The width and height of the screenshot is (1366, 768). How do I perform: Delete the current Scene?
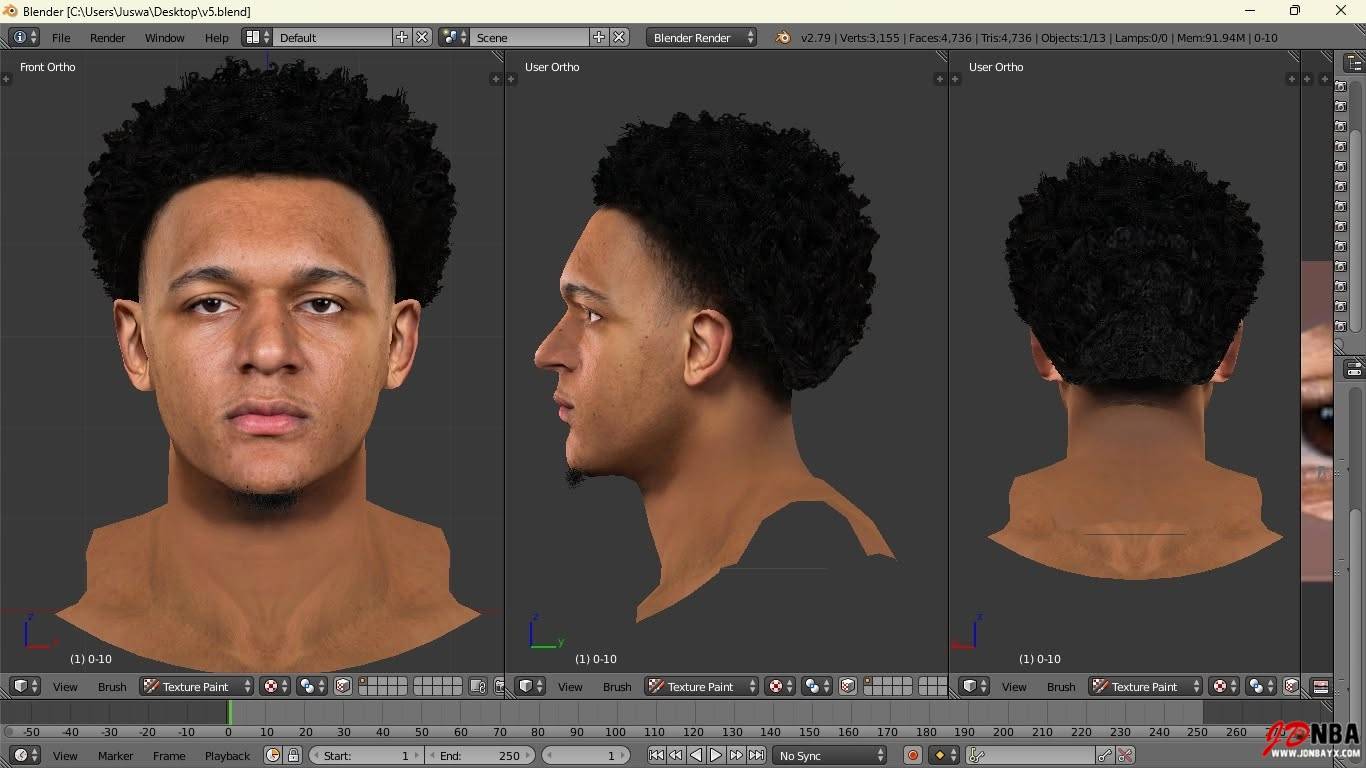[620, 37]
